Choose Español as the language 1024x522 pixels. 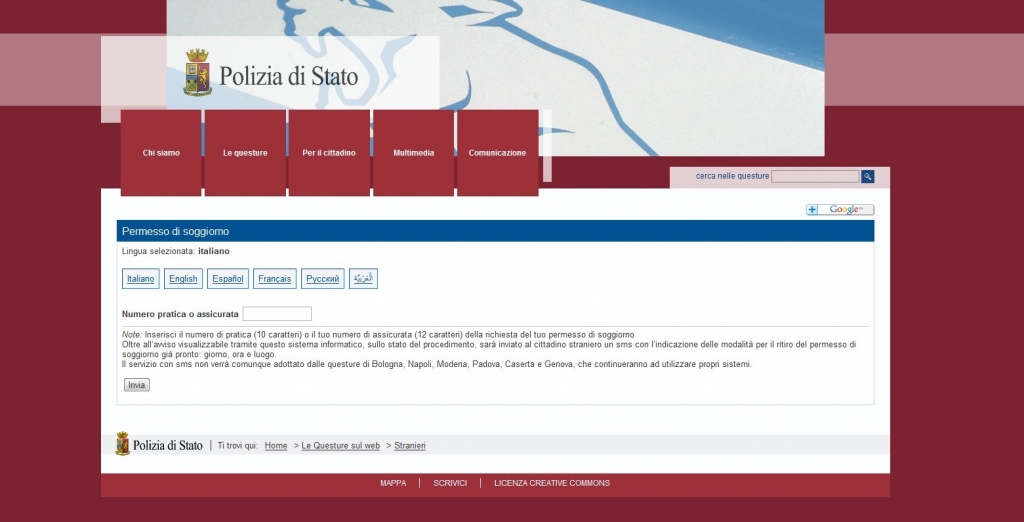(228, 279)
